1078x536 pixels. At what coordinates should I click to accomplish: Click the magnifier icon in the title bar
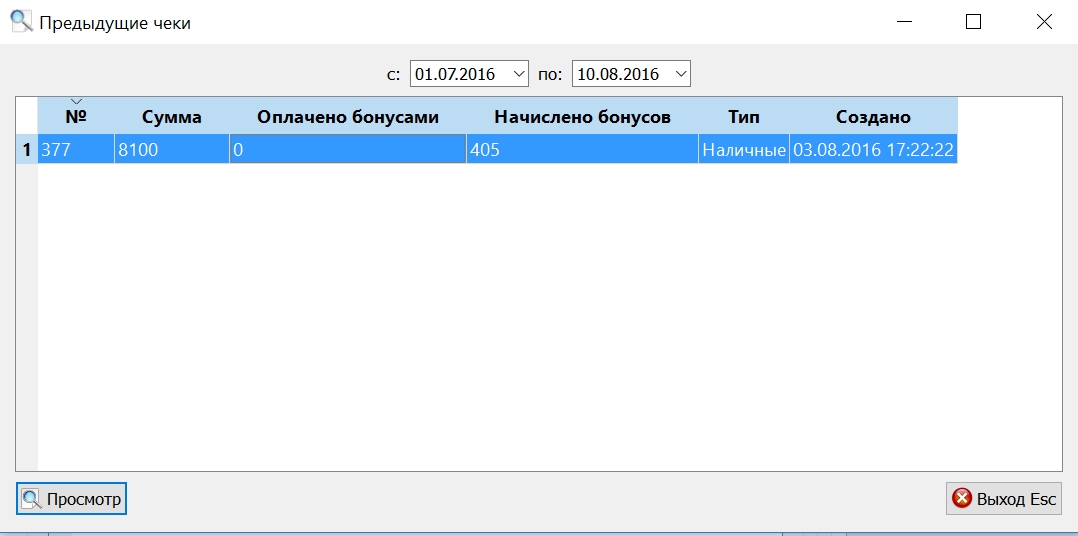[x=21, y=21]
